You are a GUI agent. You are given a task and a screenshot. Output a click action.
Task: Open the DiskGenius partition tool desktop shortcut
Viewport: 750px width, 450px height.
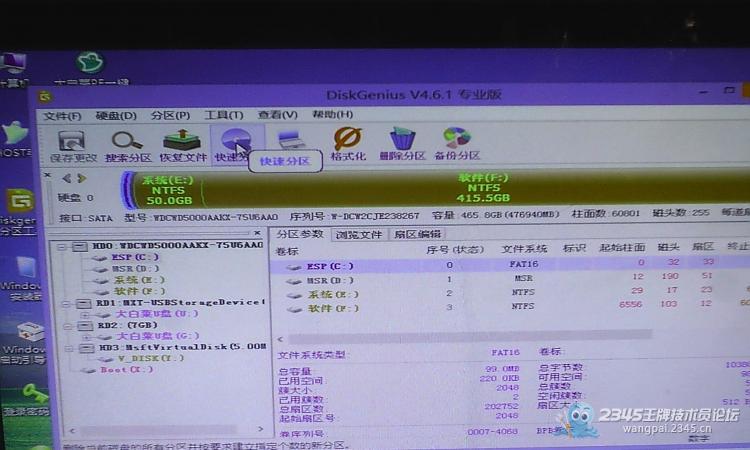point(18,212)
